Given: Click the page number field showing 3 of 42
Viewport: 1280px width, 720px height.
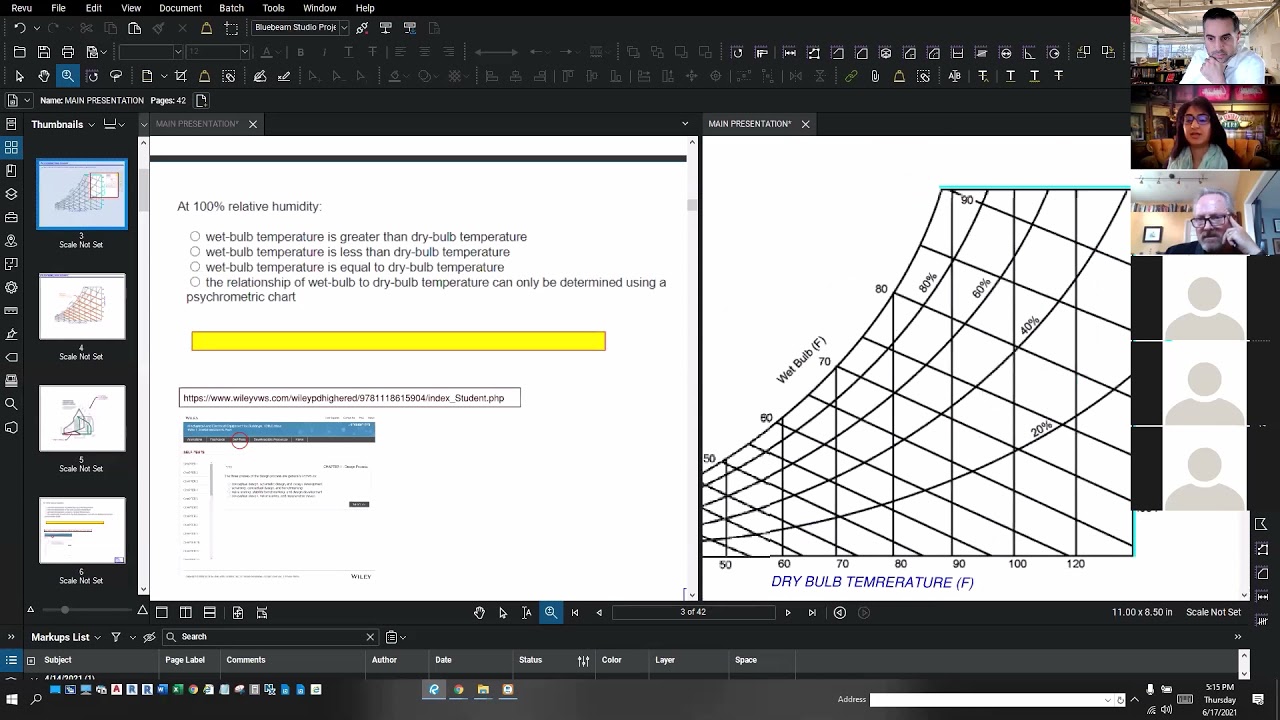Looking at the screenshot, I should click(x=693, y=612).
